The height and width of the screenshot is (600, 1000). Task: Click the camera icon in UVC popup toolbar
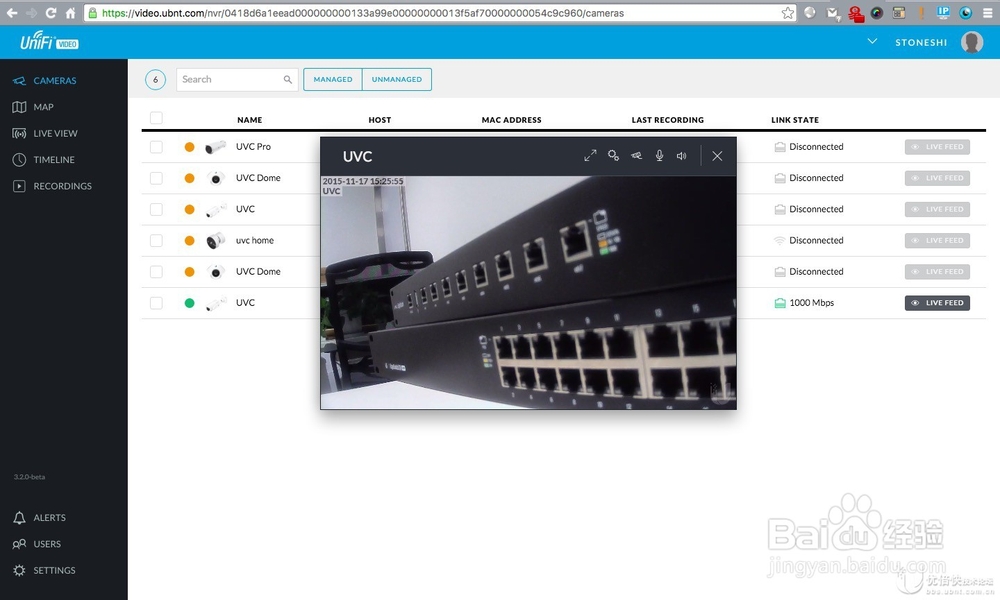click(x=636, y=156)
